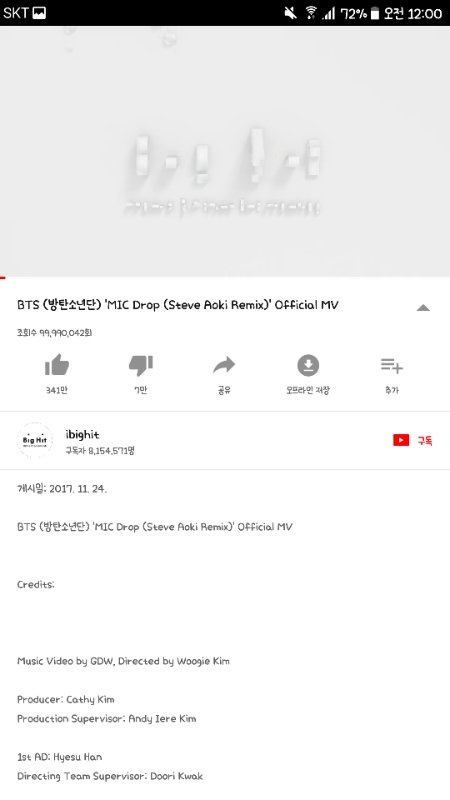Open the ibighit channel name
The image size is (450, 800).
pos(82,434)
